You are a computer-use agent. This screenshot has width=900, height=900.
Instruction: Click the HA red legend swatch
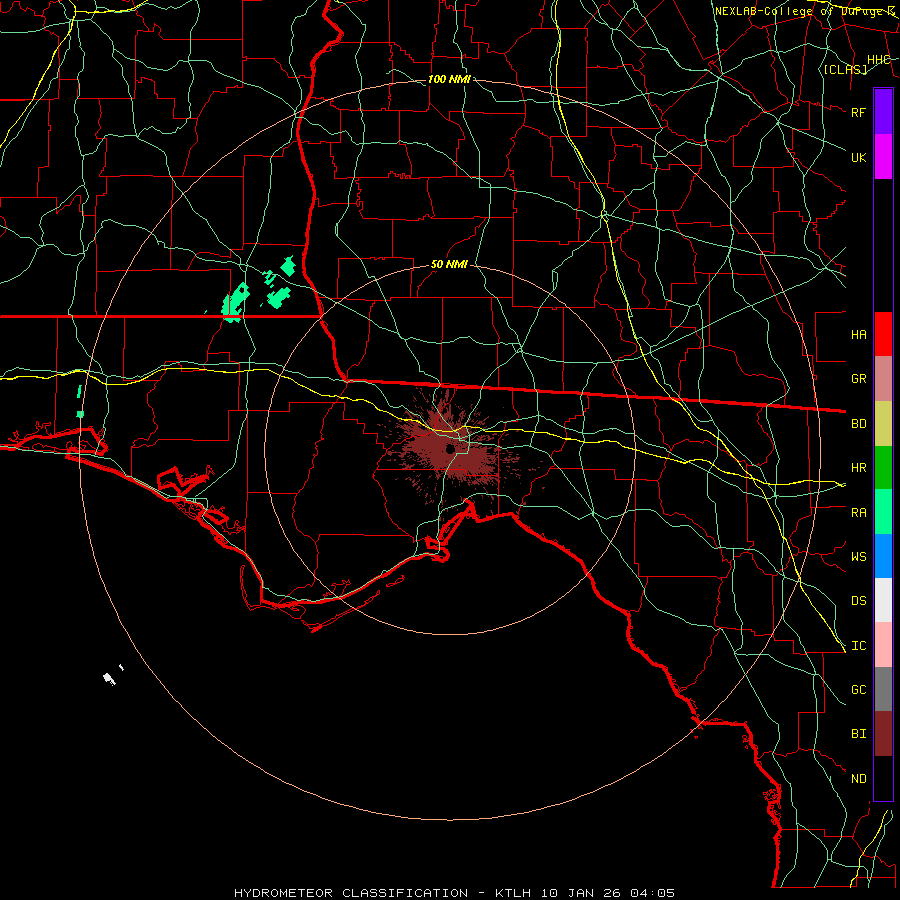click(883, 334)
